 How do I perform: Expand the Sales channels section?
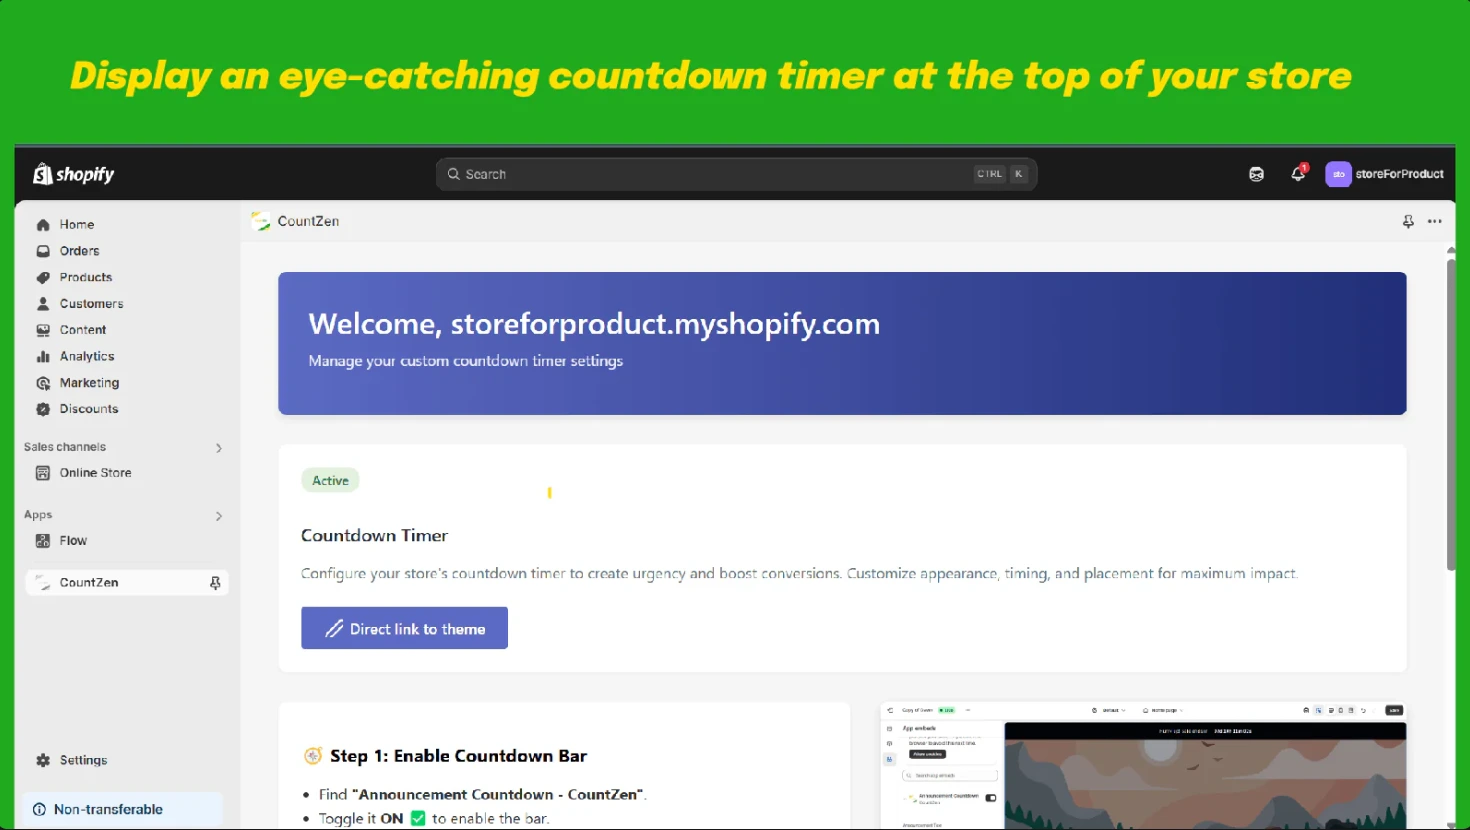[x=219, y=448]
